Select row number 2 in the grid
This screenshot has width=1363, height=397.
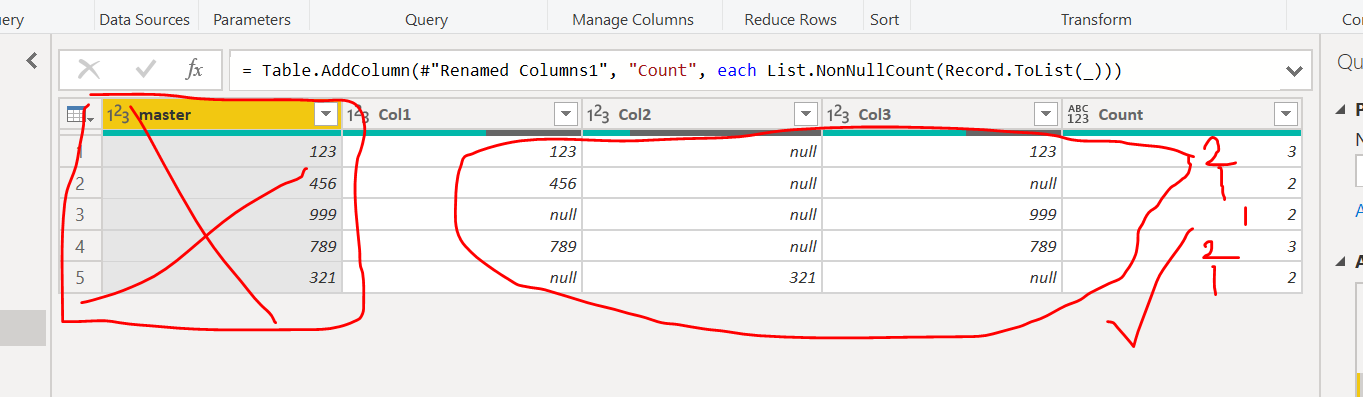click(x=80, y=183)
